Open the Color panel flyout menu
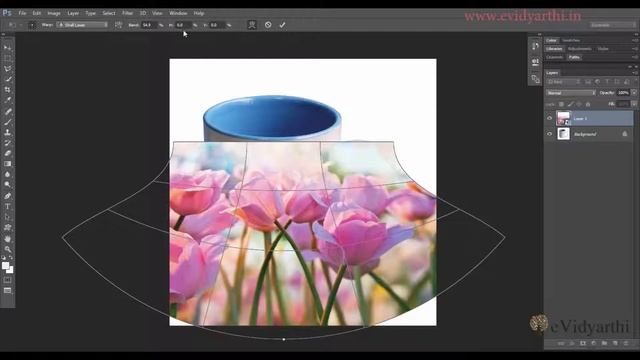Image resolution: width=640 pixels, height=360 pixels. click(635, 40)
